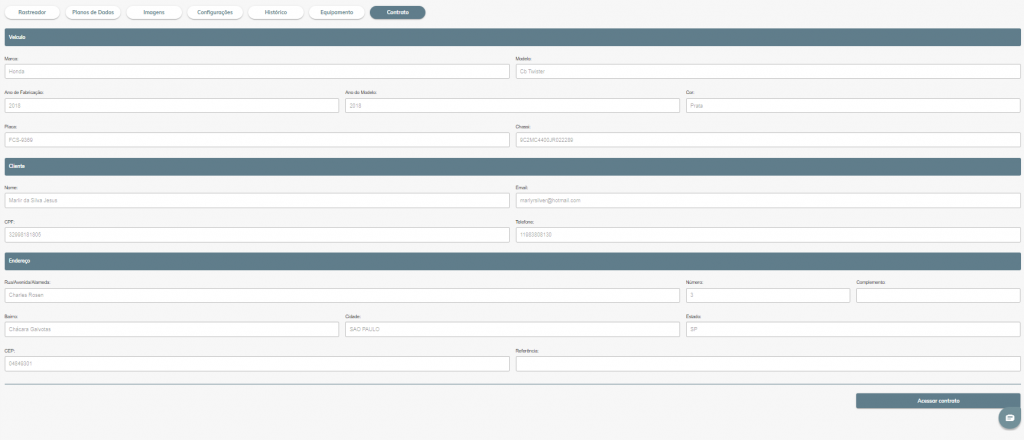Open the Equipamento tab

click(337, 12)
